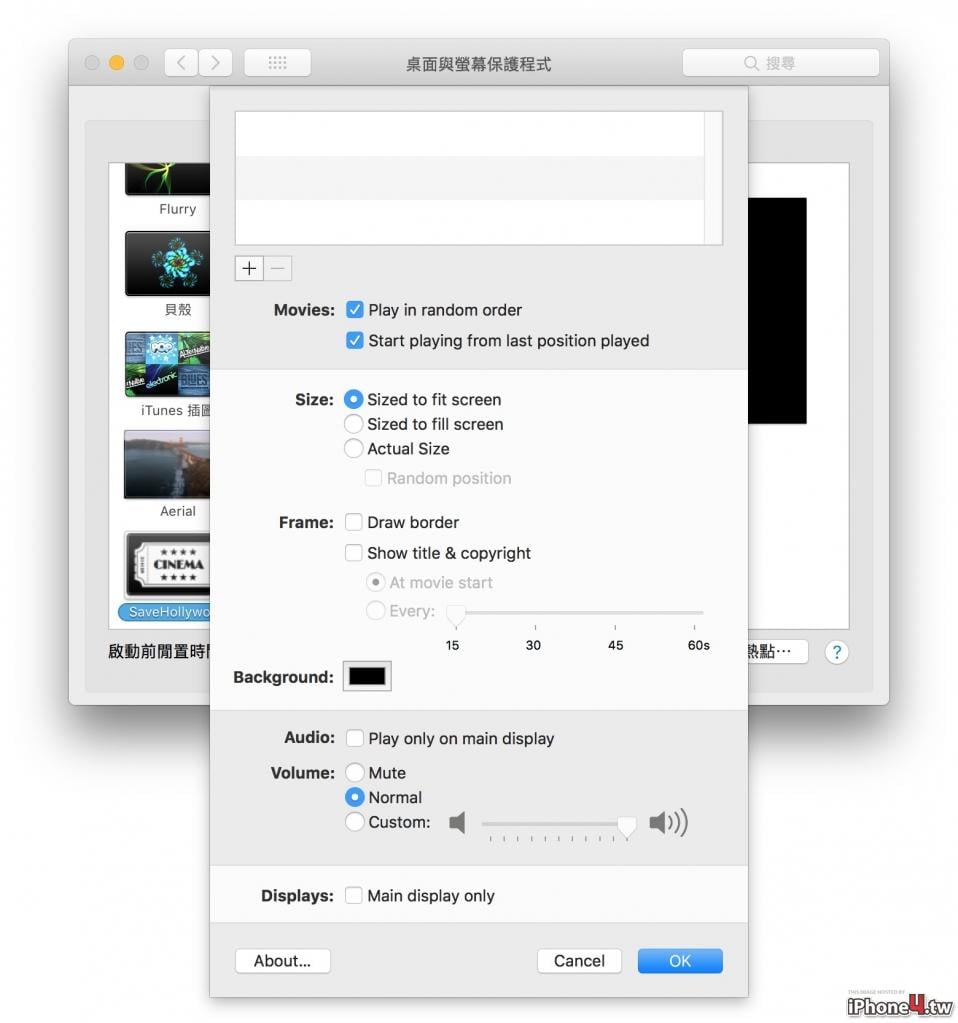Screen dimensions: 958x1023
Task: Select the Flurry screen saver thumbnail
Action: click(x=168, y=178)
